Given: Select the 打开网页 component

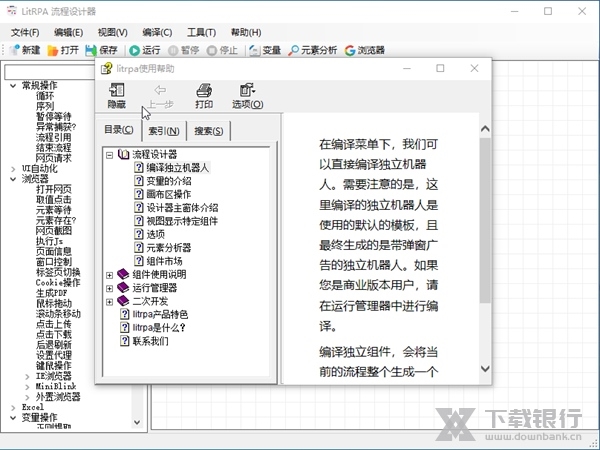Looking at the screenshot, I should [x=54, y=189].
